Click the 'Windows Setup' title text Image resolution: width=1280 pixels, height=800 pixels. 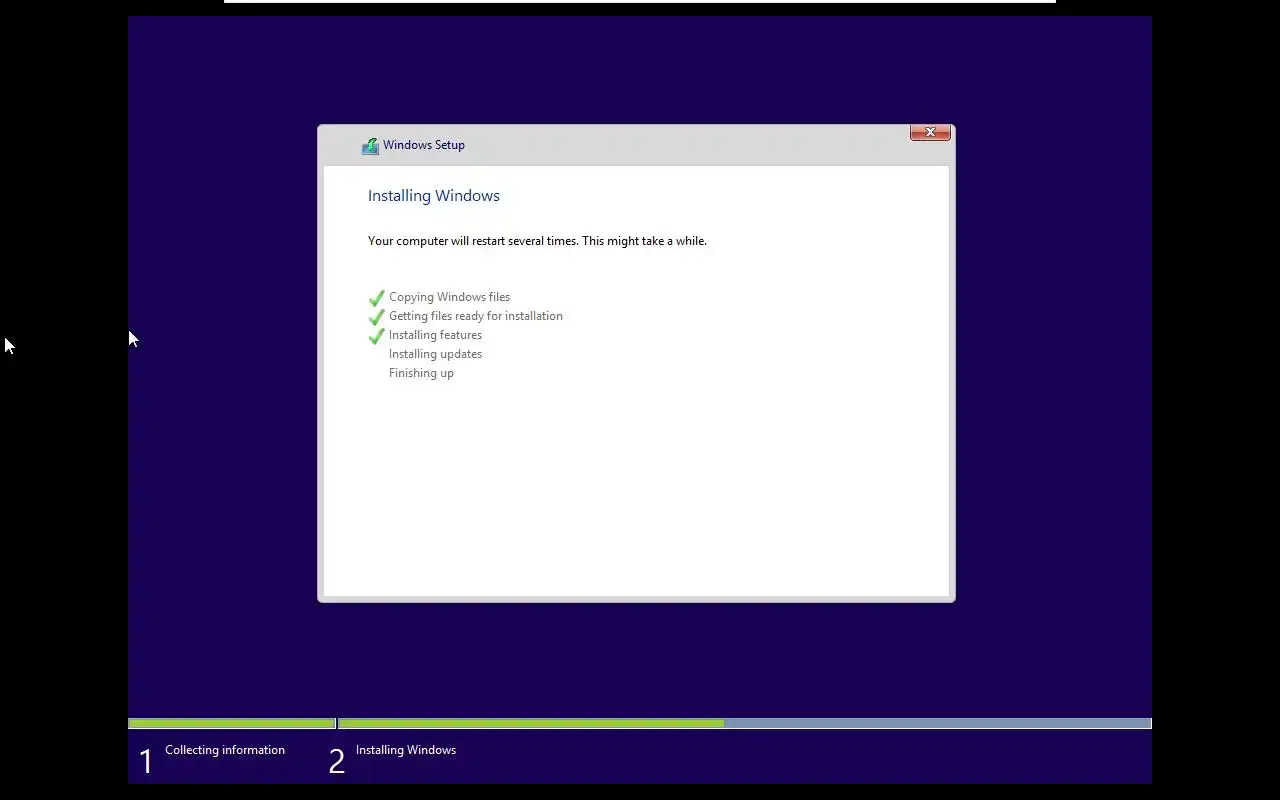pos(424,145)
